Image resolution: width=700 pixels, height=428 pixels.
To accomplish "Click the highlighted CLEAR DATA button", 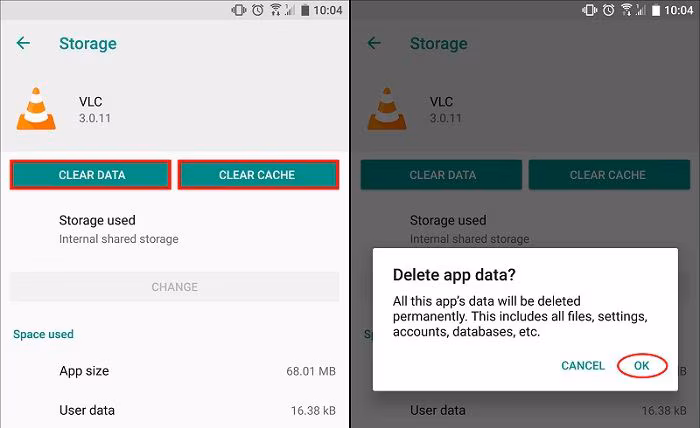I will pos(91,175).
